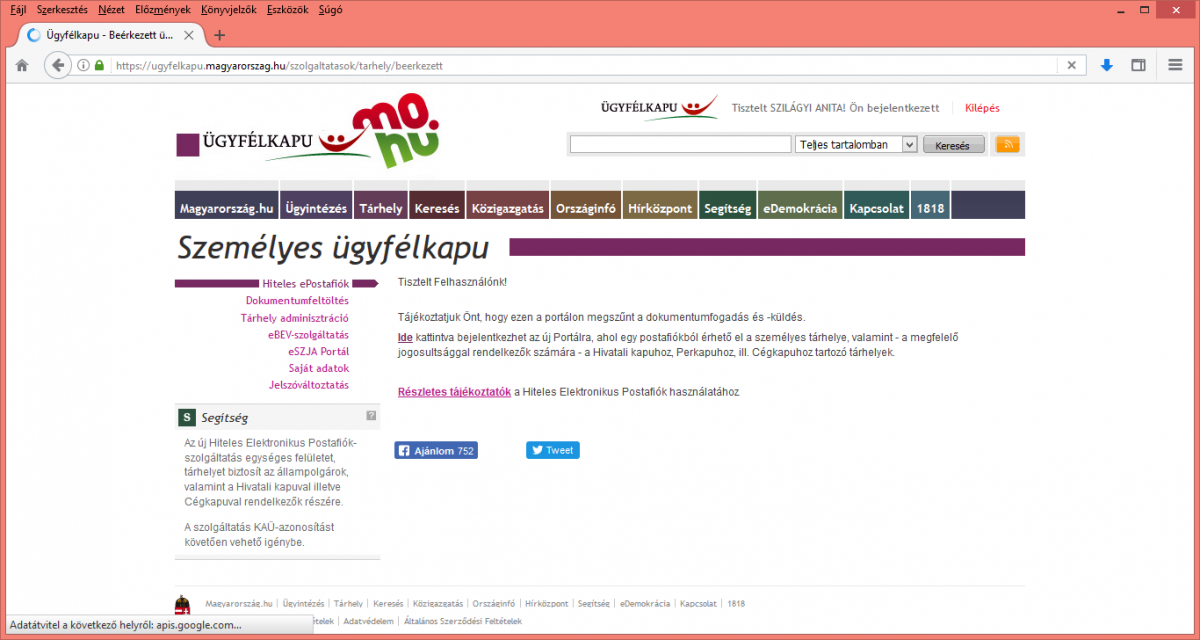Click the site info icon in address bar

[83, 65]
